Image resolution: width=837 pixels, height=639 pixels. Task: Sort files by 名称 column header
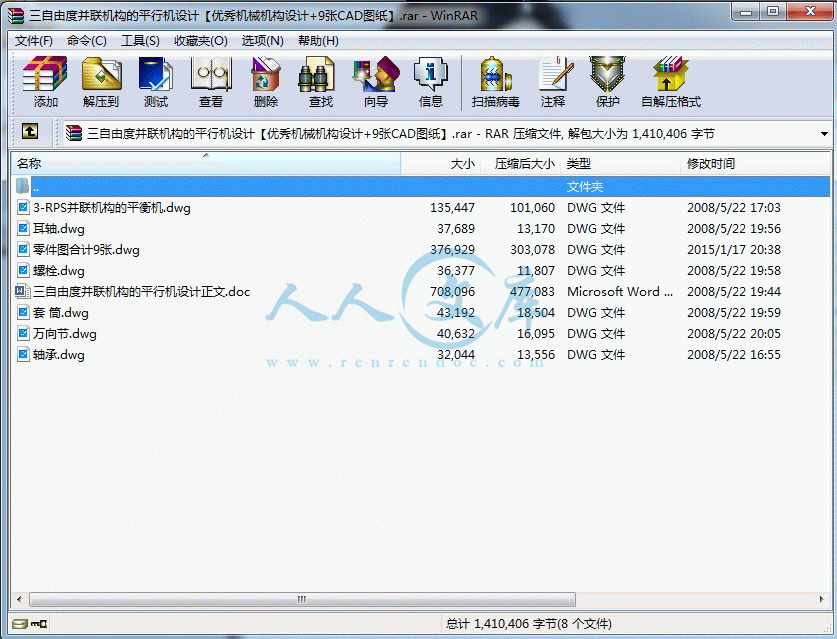point(206,163)
